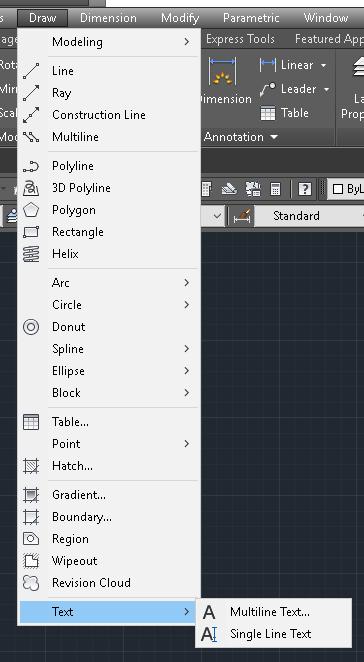Pick the Construction Line command
Image resolution: width=364 pixels, height=662 pixels.
109,115
